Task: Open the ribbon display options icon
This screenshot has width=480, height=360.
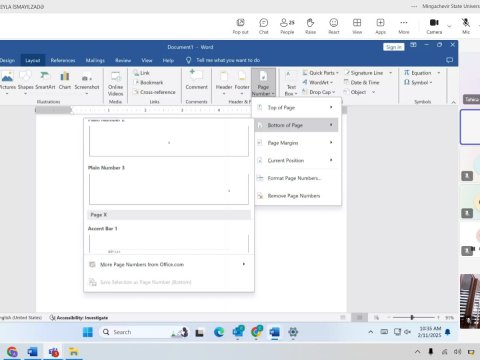Action: [x=413, y=45]
